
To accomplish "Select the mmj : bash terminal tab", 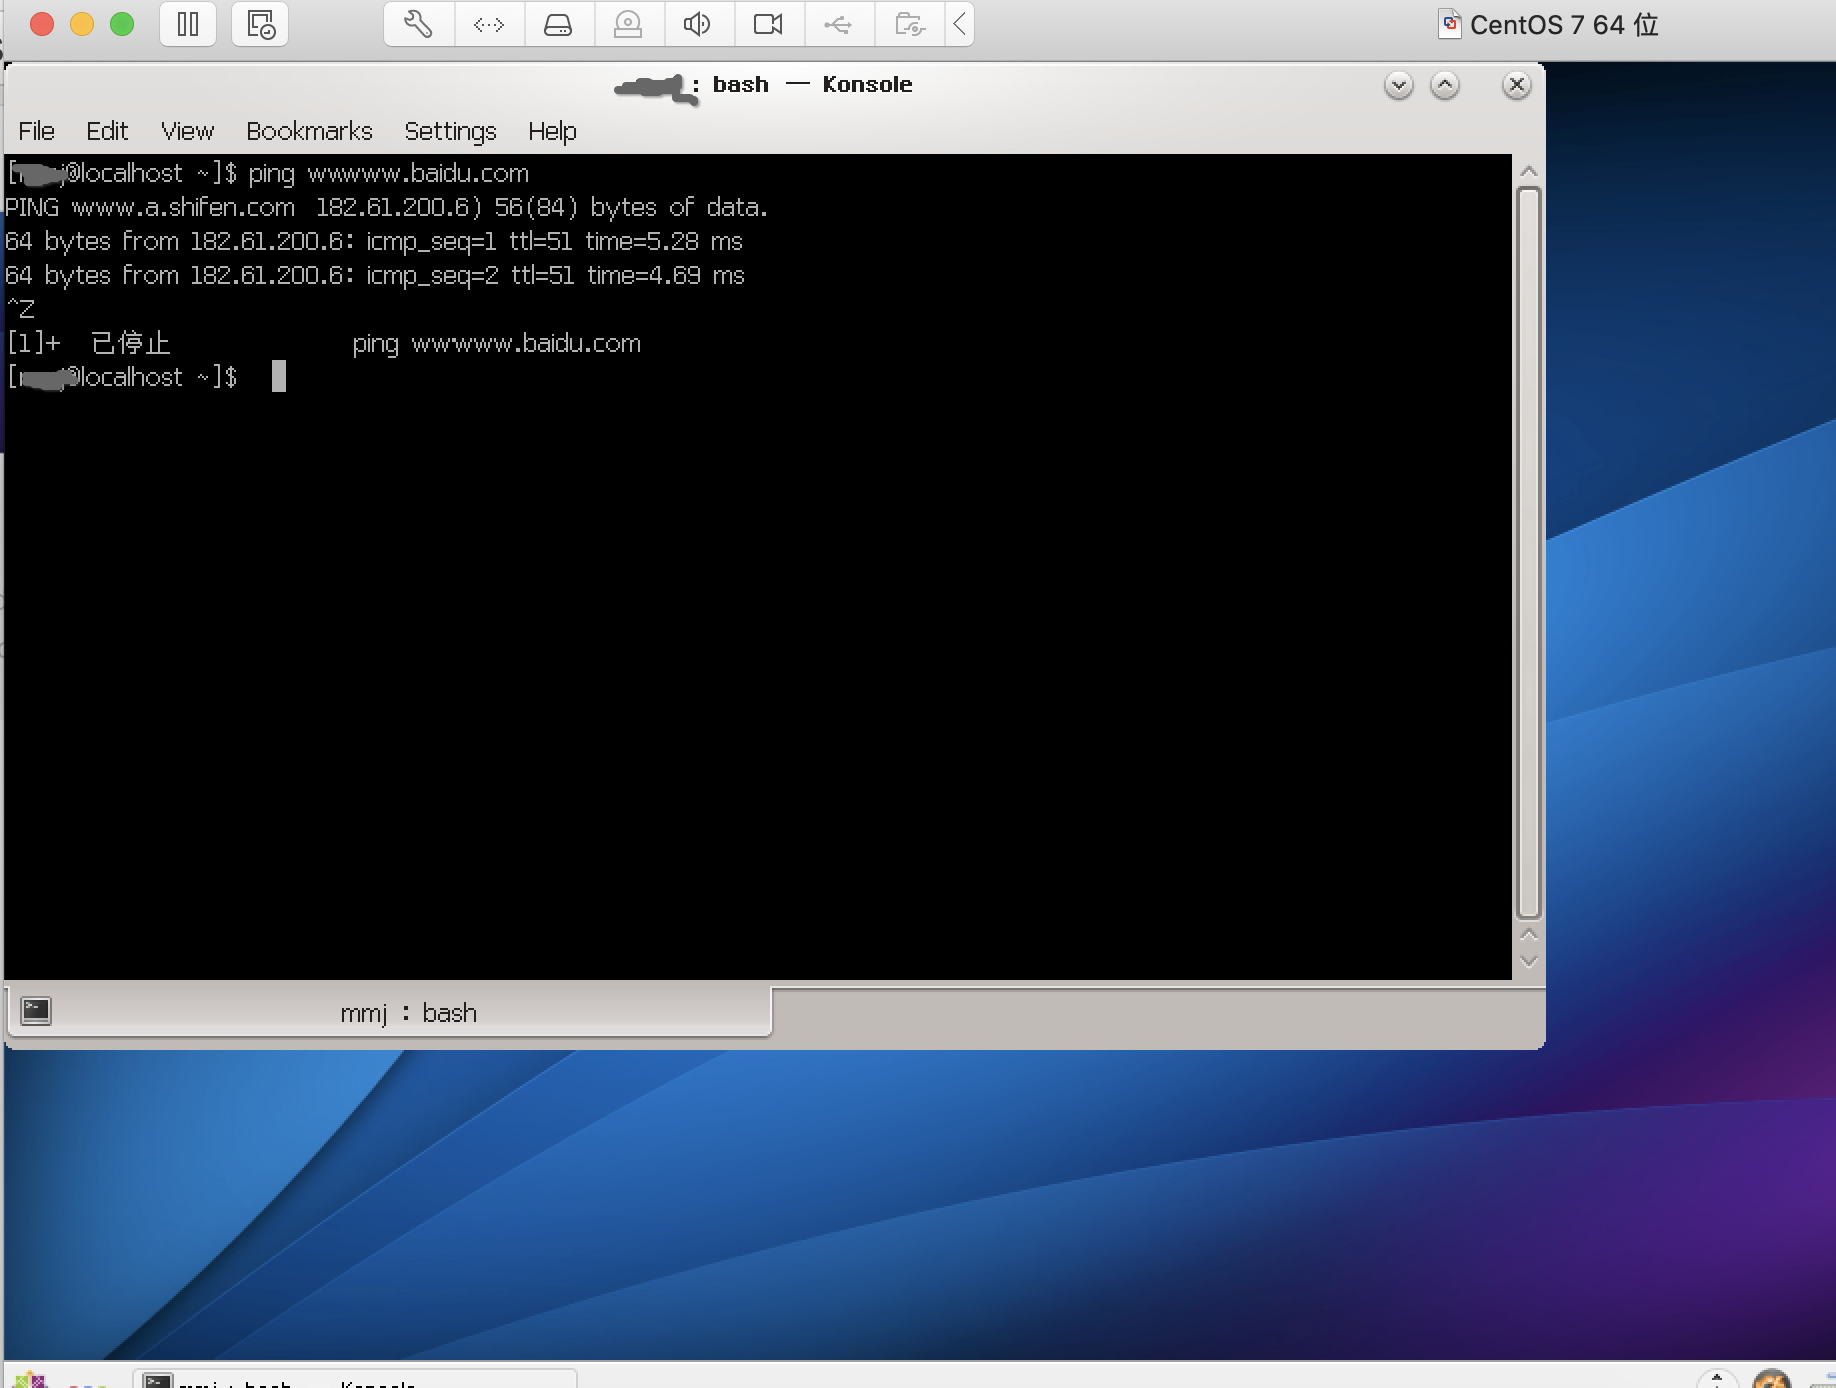I will pos(408,1012).
